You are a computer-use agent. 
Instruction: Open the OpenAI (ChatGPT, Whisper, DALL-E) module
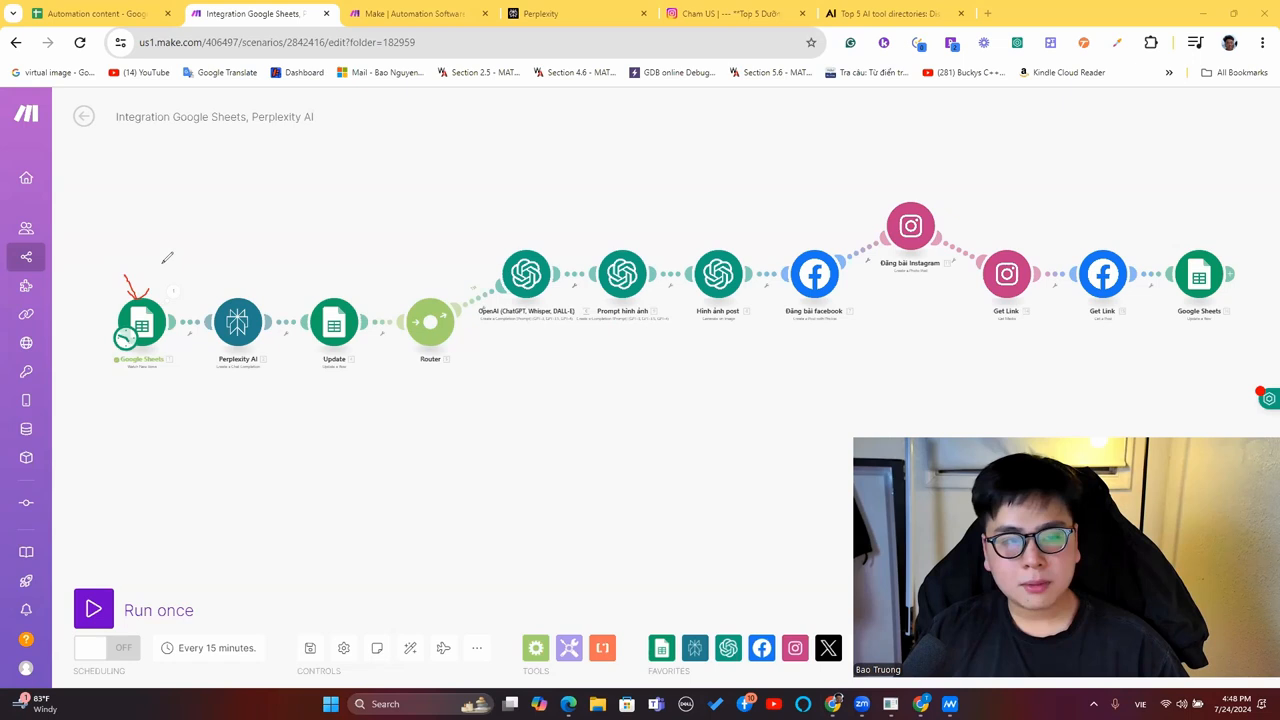tap(526, 274)
